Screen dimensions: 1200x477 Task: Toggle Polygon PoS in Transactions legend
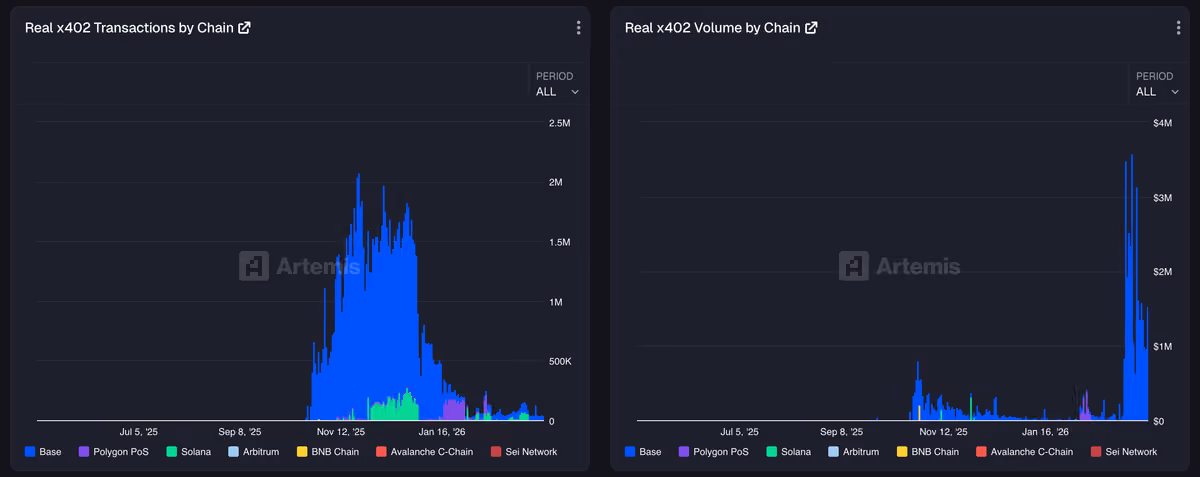click(114, 452)
